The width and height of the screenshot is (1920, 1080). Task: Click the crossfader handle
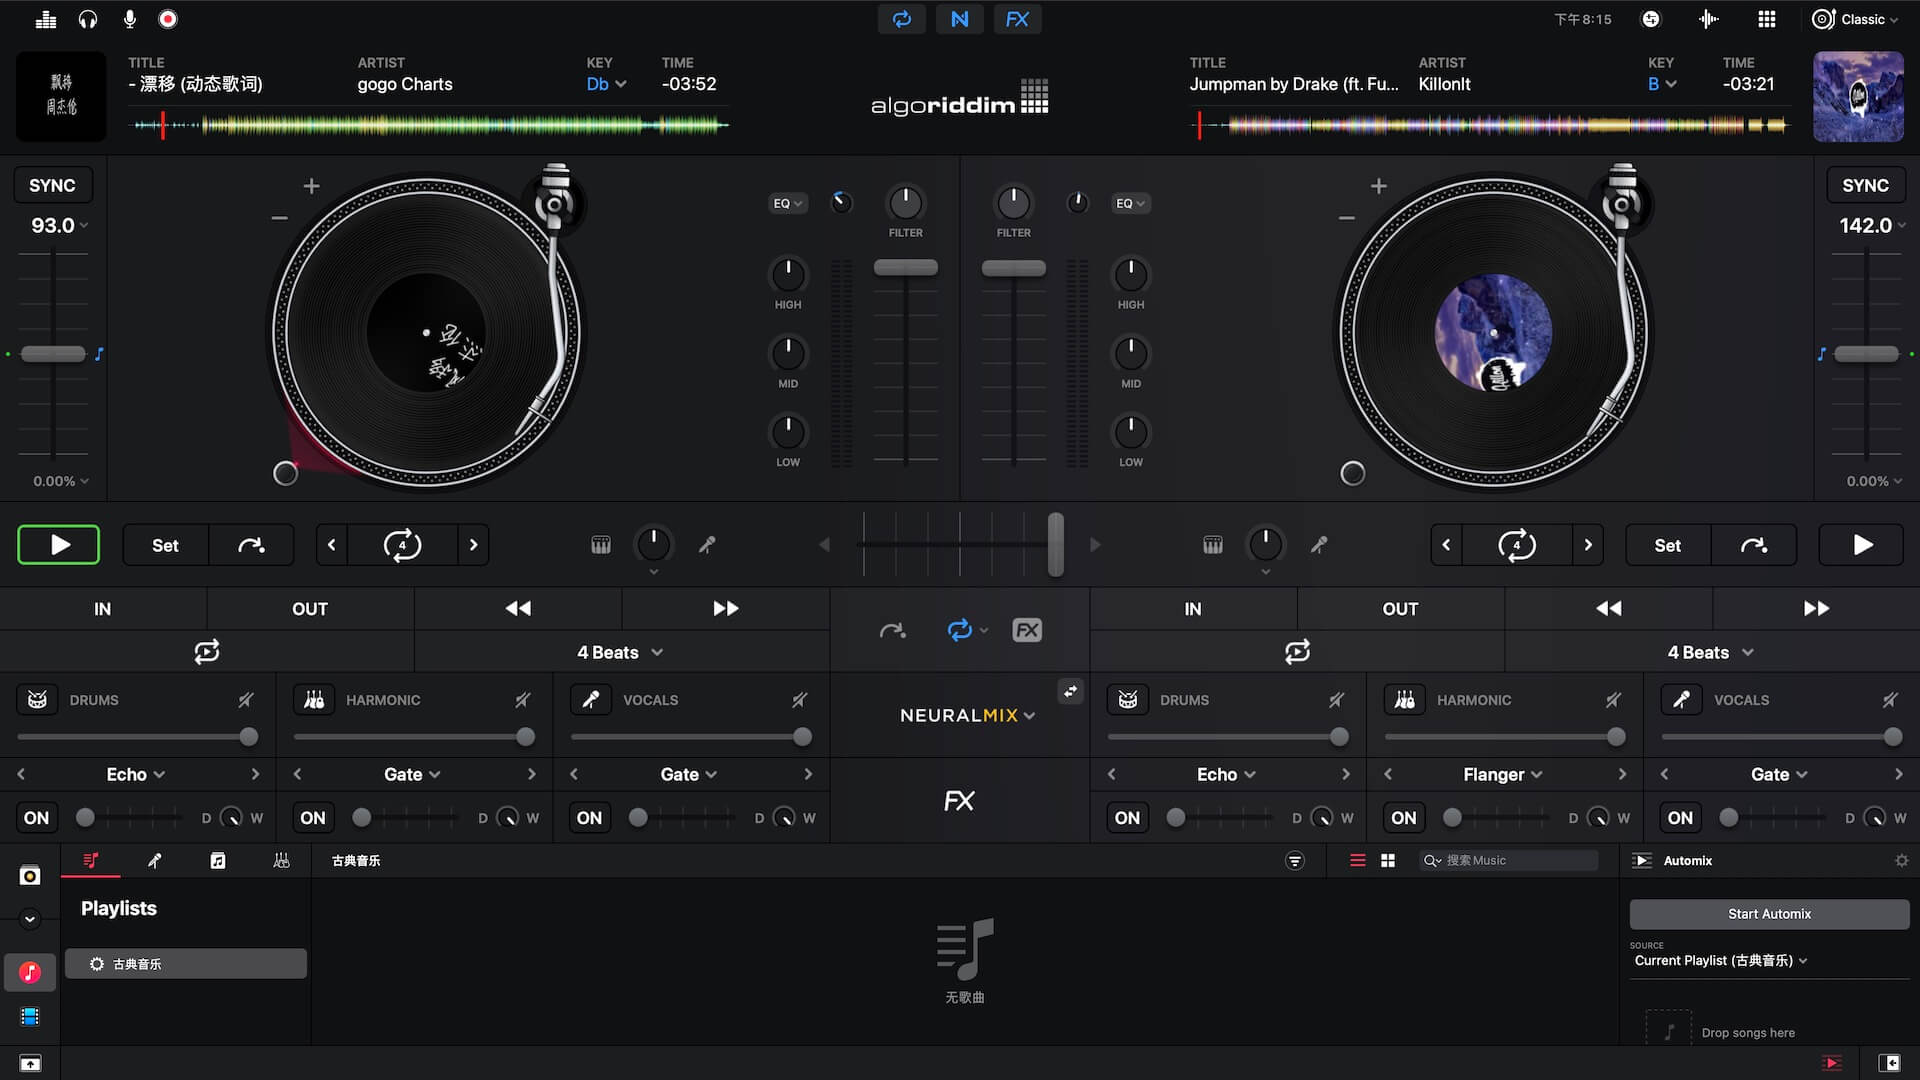[x=1055, y=544]
